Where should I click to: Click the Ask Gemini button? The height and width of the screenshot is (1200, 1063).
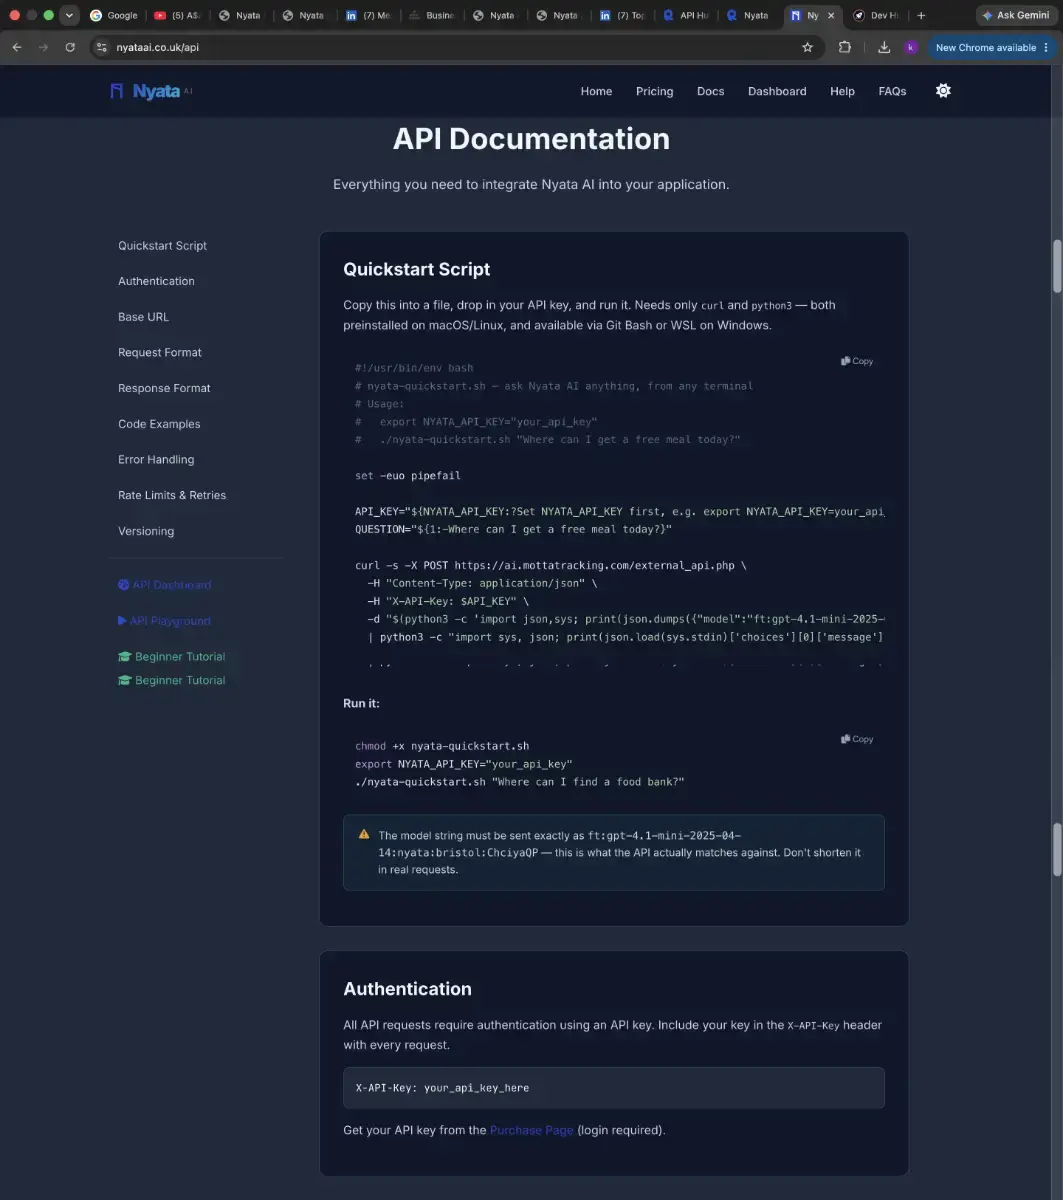1016,15
